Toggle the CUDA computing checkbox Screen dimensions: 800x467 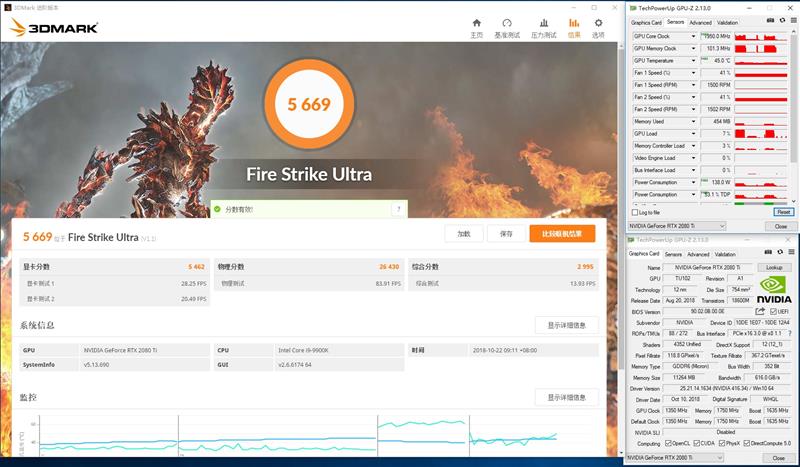coord(696,444)
